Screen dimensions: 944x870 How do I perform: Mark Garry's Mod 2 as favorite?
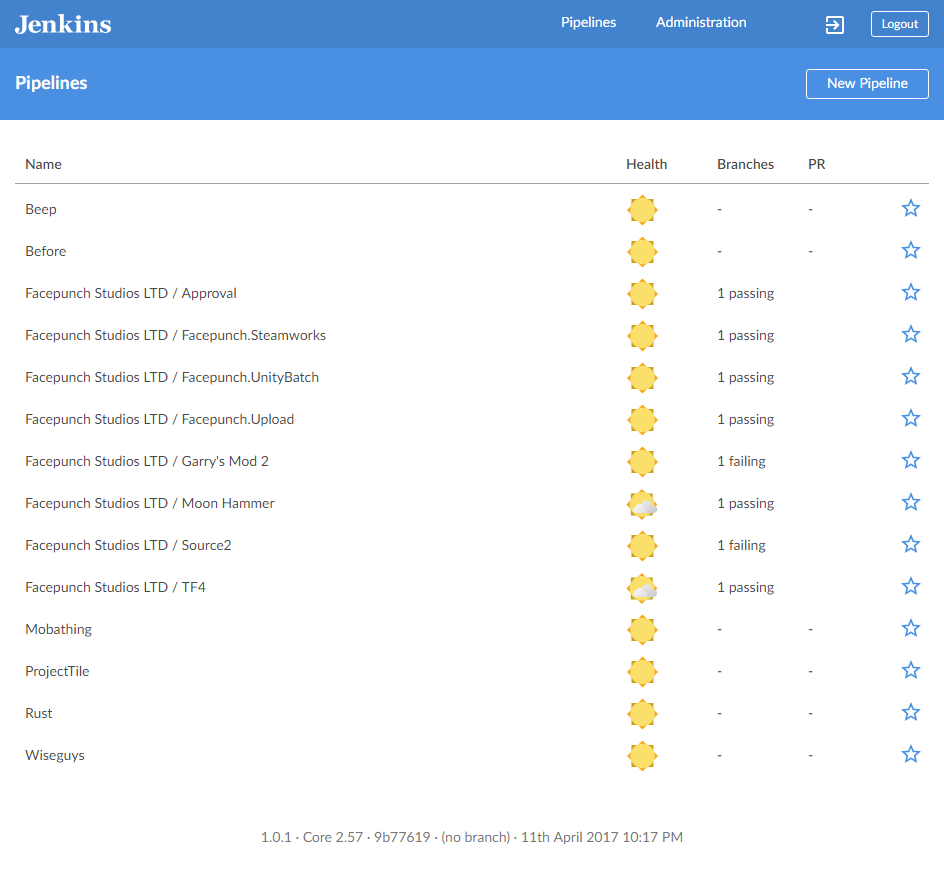point(911,461)
